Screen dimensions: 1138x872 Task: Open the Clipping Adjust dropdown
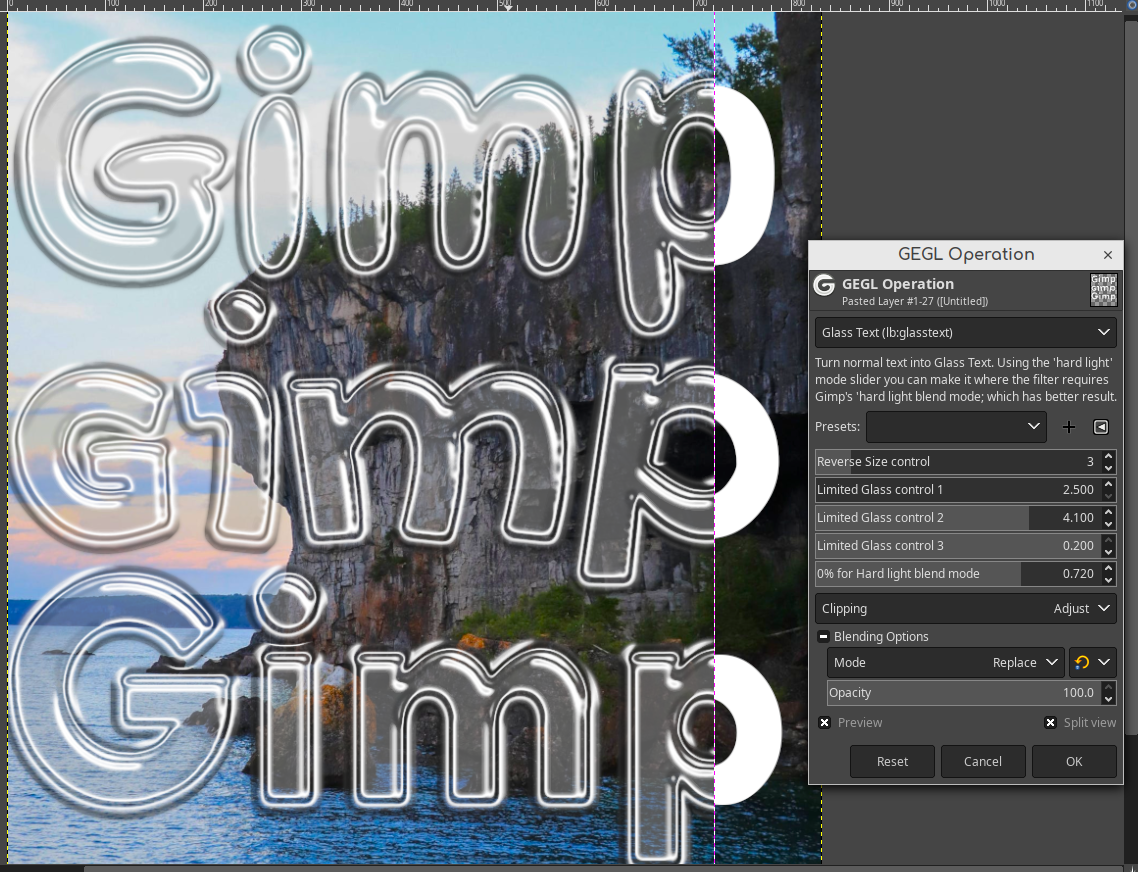pos(965,608)
